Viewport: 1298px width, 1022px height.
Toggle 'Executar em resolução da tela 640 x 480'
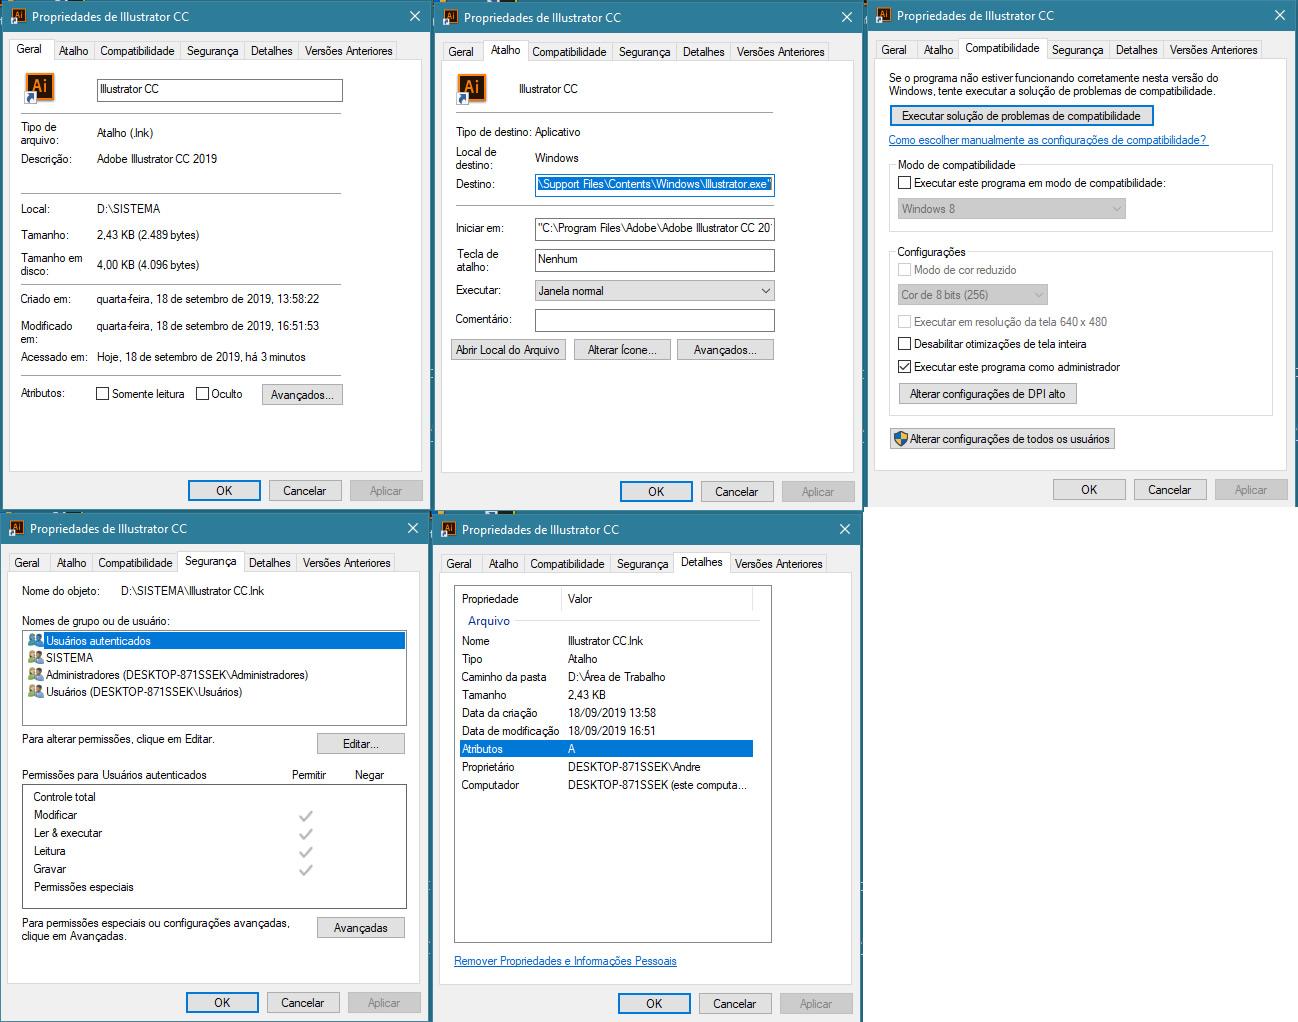(x=905, y=322)
